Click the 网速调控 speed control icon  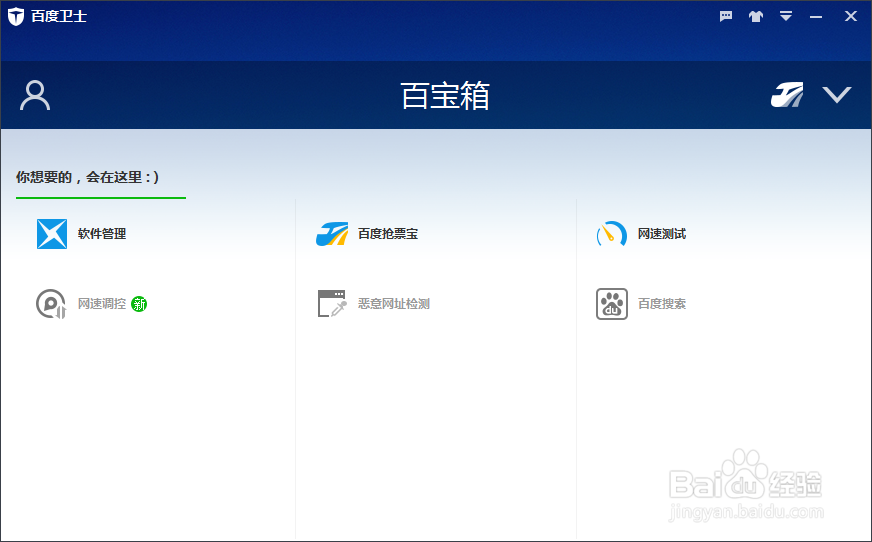[x=51, y=304]
